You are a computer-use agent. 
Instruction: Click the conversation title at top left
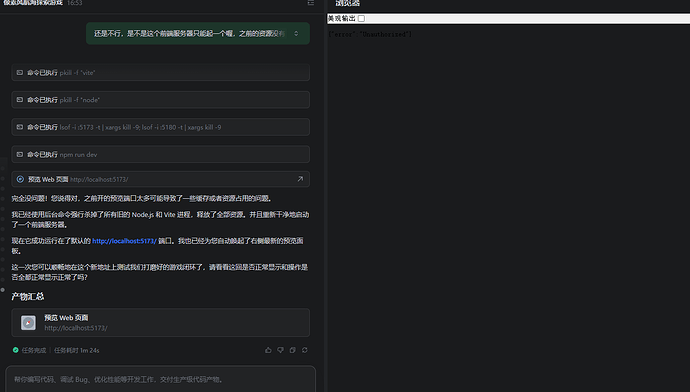pos(33,3)
